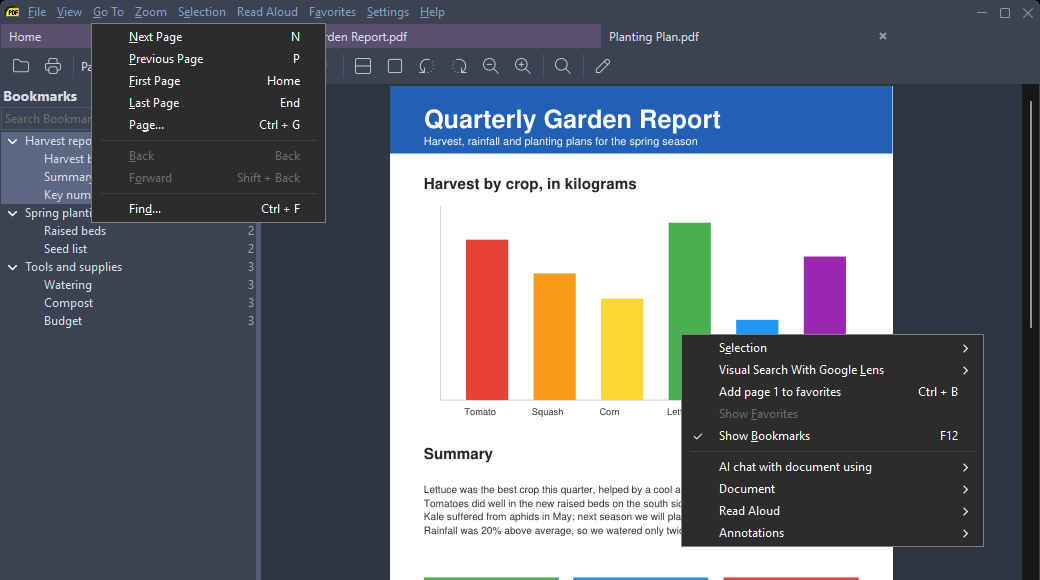The width and height of the screenshot is (1040, 580).
Task: Open Read Aloud submenu in the context menu
Action: (x=832, y=510)
